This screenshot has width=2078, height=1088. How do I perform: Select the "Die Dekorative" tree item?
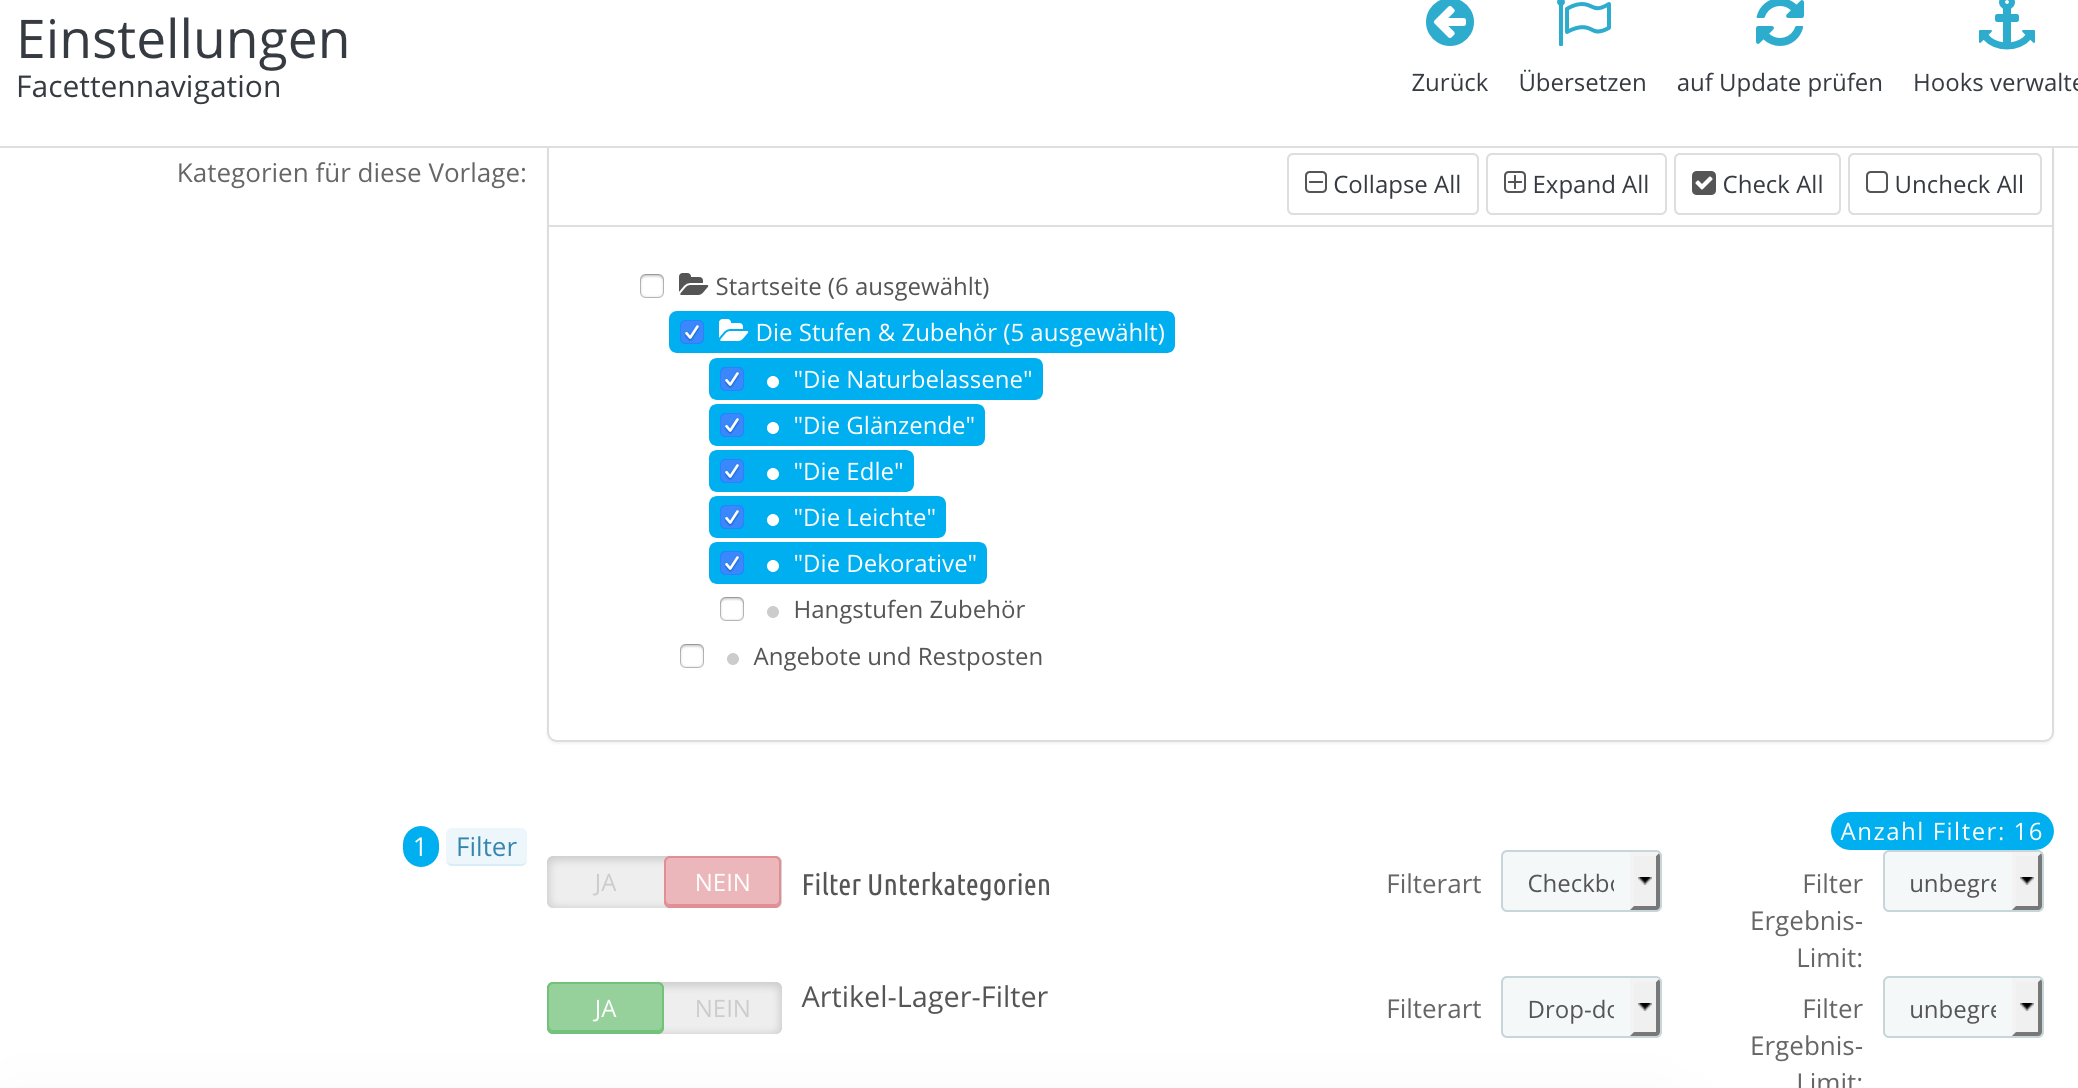[x=848, y=563]
